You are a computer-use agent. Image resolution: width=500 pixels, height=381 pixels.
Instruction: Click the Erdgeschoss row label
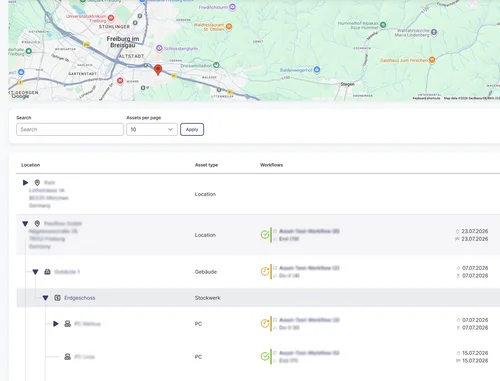[x=80, y=298]
